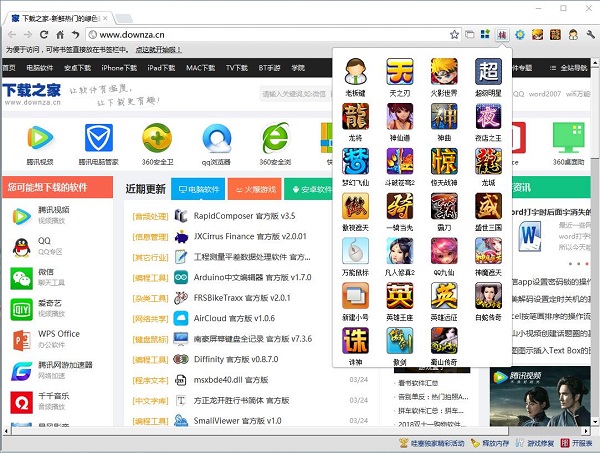Image resolution: width=600 pixels, height=453 pixels.
Task: Click the site search input field
Action: [x=295, y=94]
